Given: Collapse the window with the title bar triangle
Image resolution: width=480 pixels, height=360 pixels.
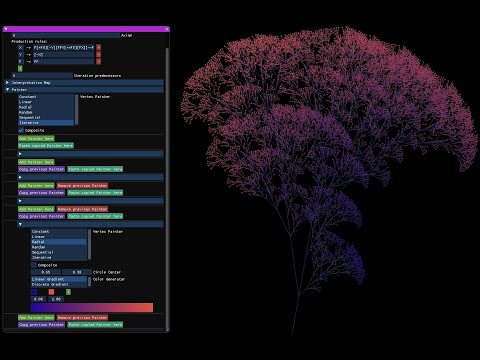Looking at the screenshot, I should [x=6, y=29].
